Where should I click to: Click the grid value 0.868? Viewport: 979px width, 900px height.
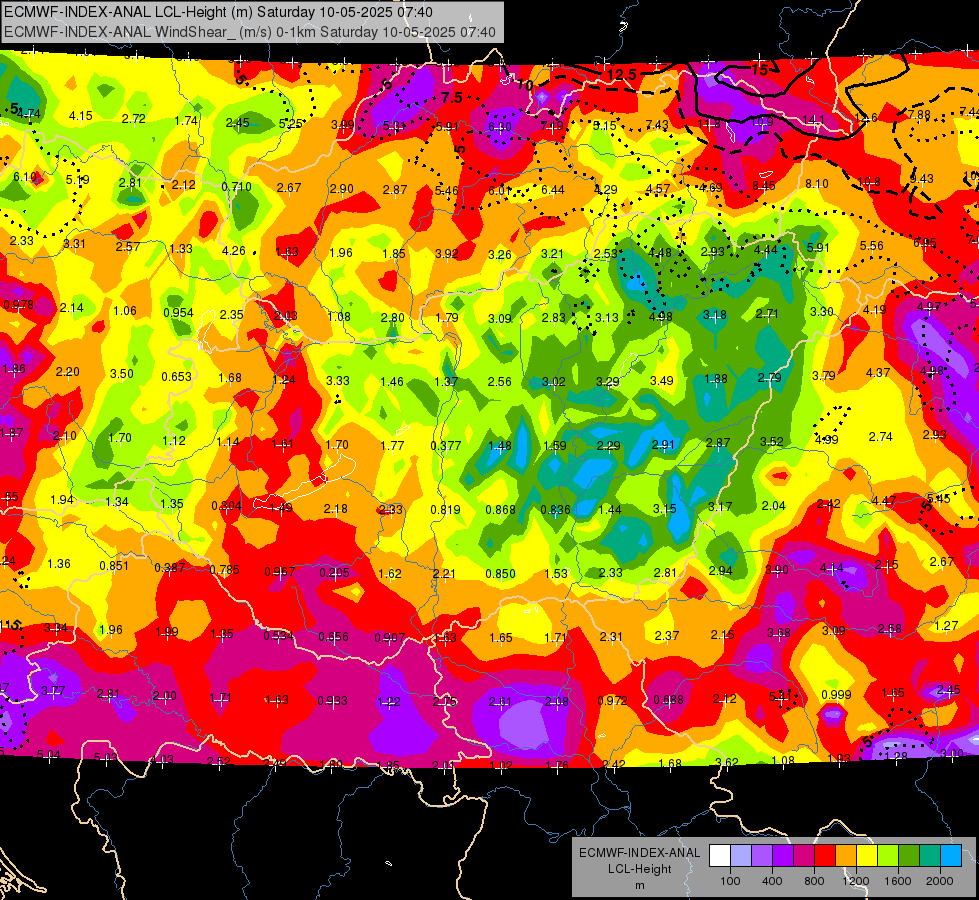[x=501, y=510]
